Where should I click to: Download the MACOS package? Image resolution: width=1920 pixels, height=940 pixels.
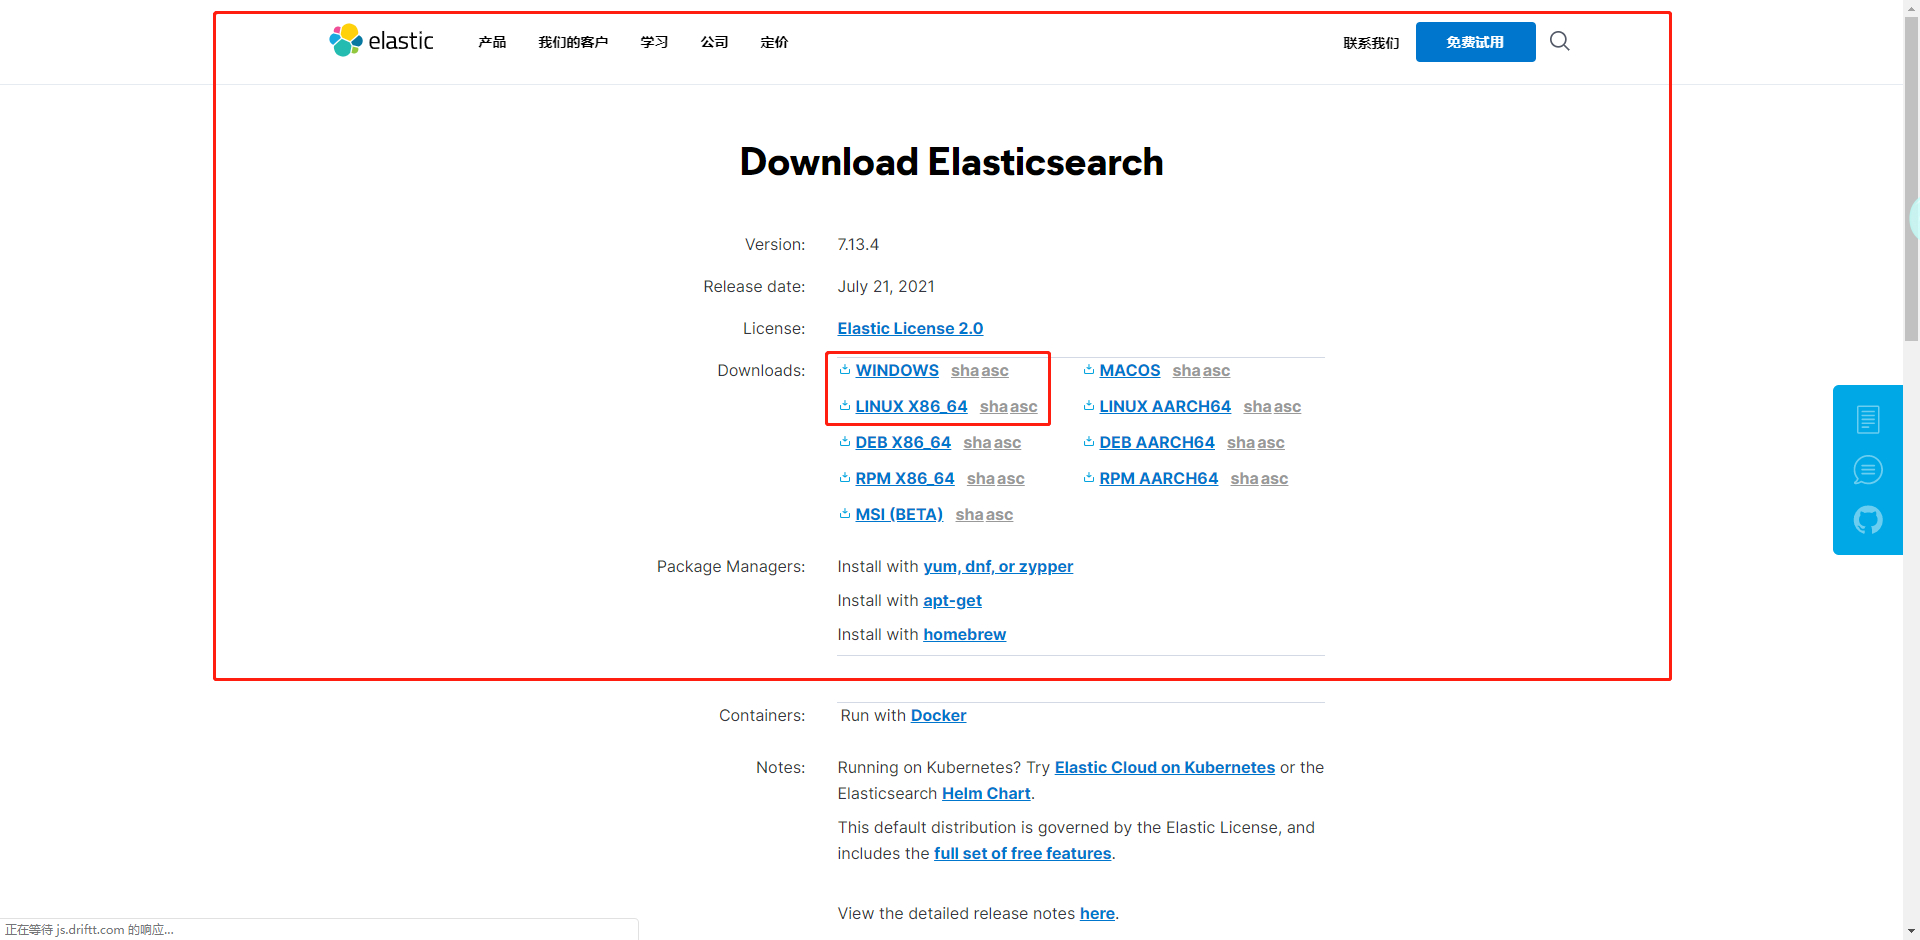1130,370
